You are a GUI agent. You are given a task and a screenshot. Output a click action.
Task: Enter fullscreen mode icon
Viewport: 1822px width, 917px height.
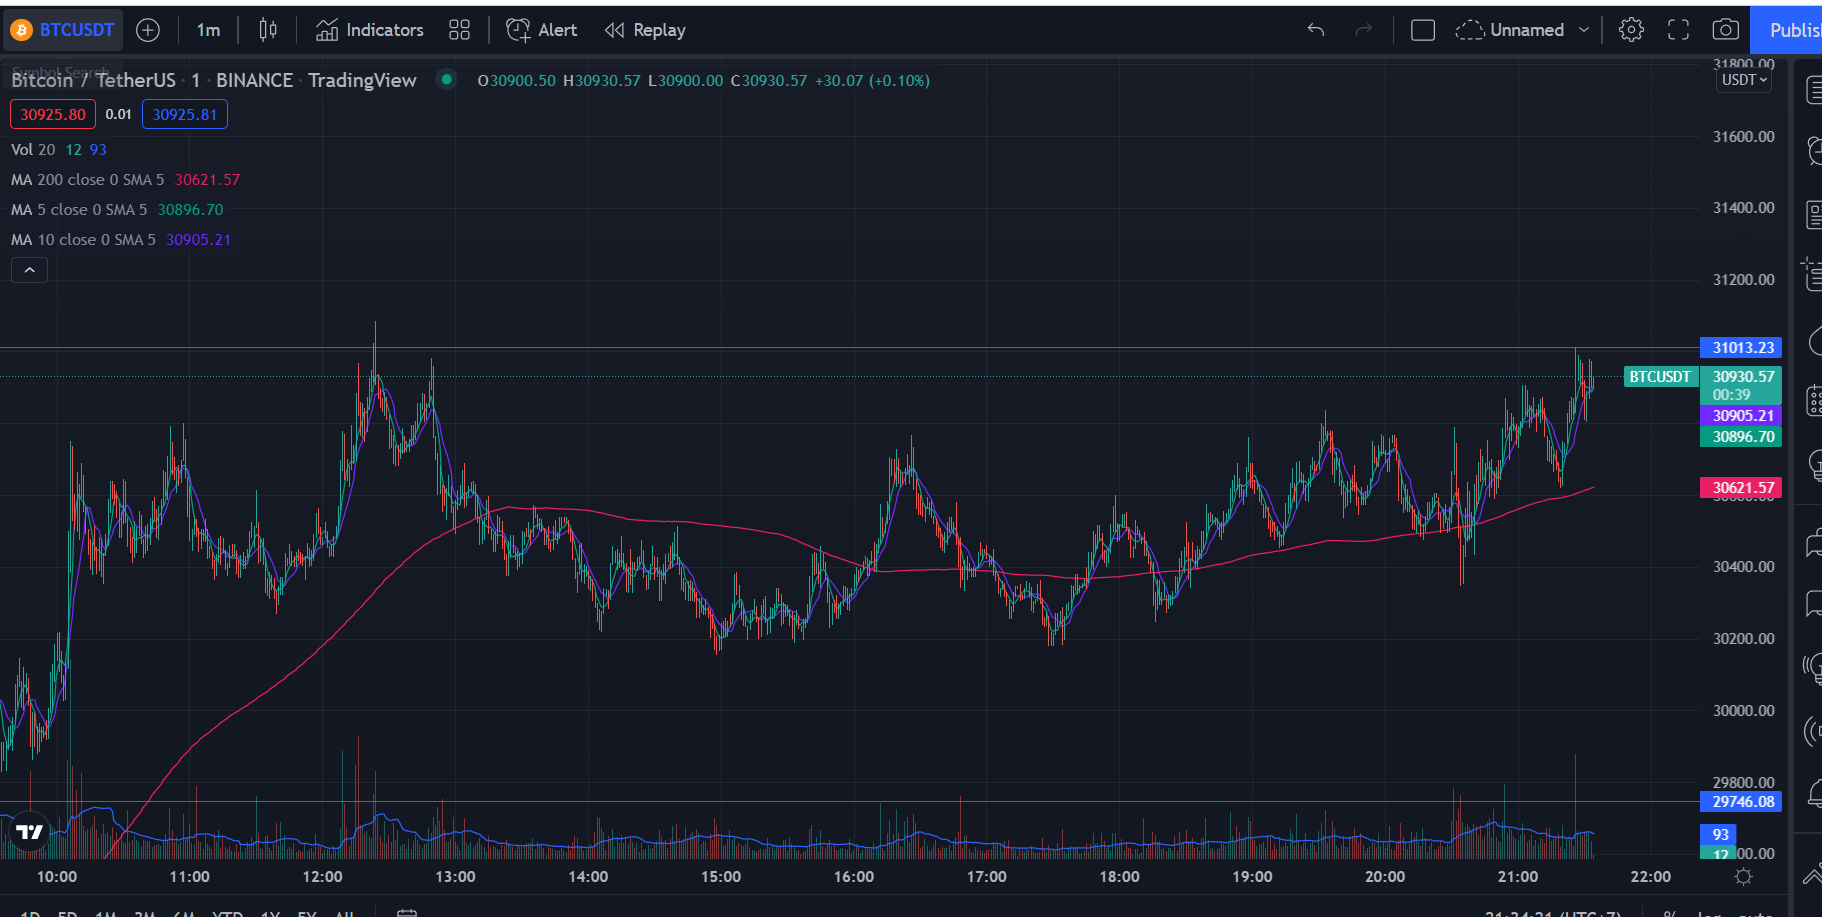1678,30
